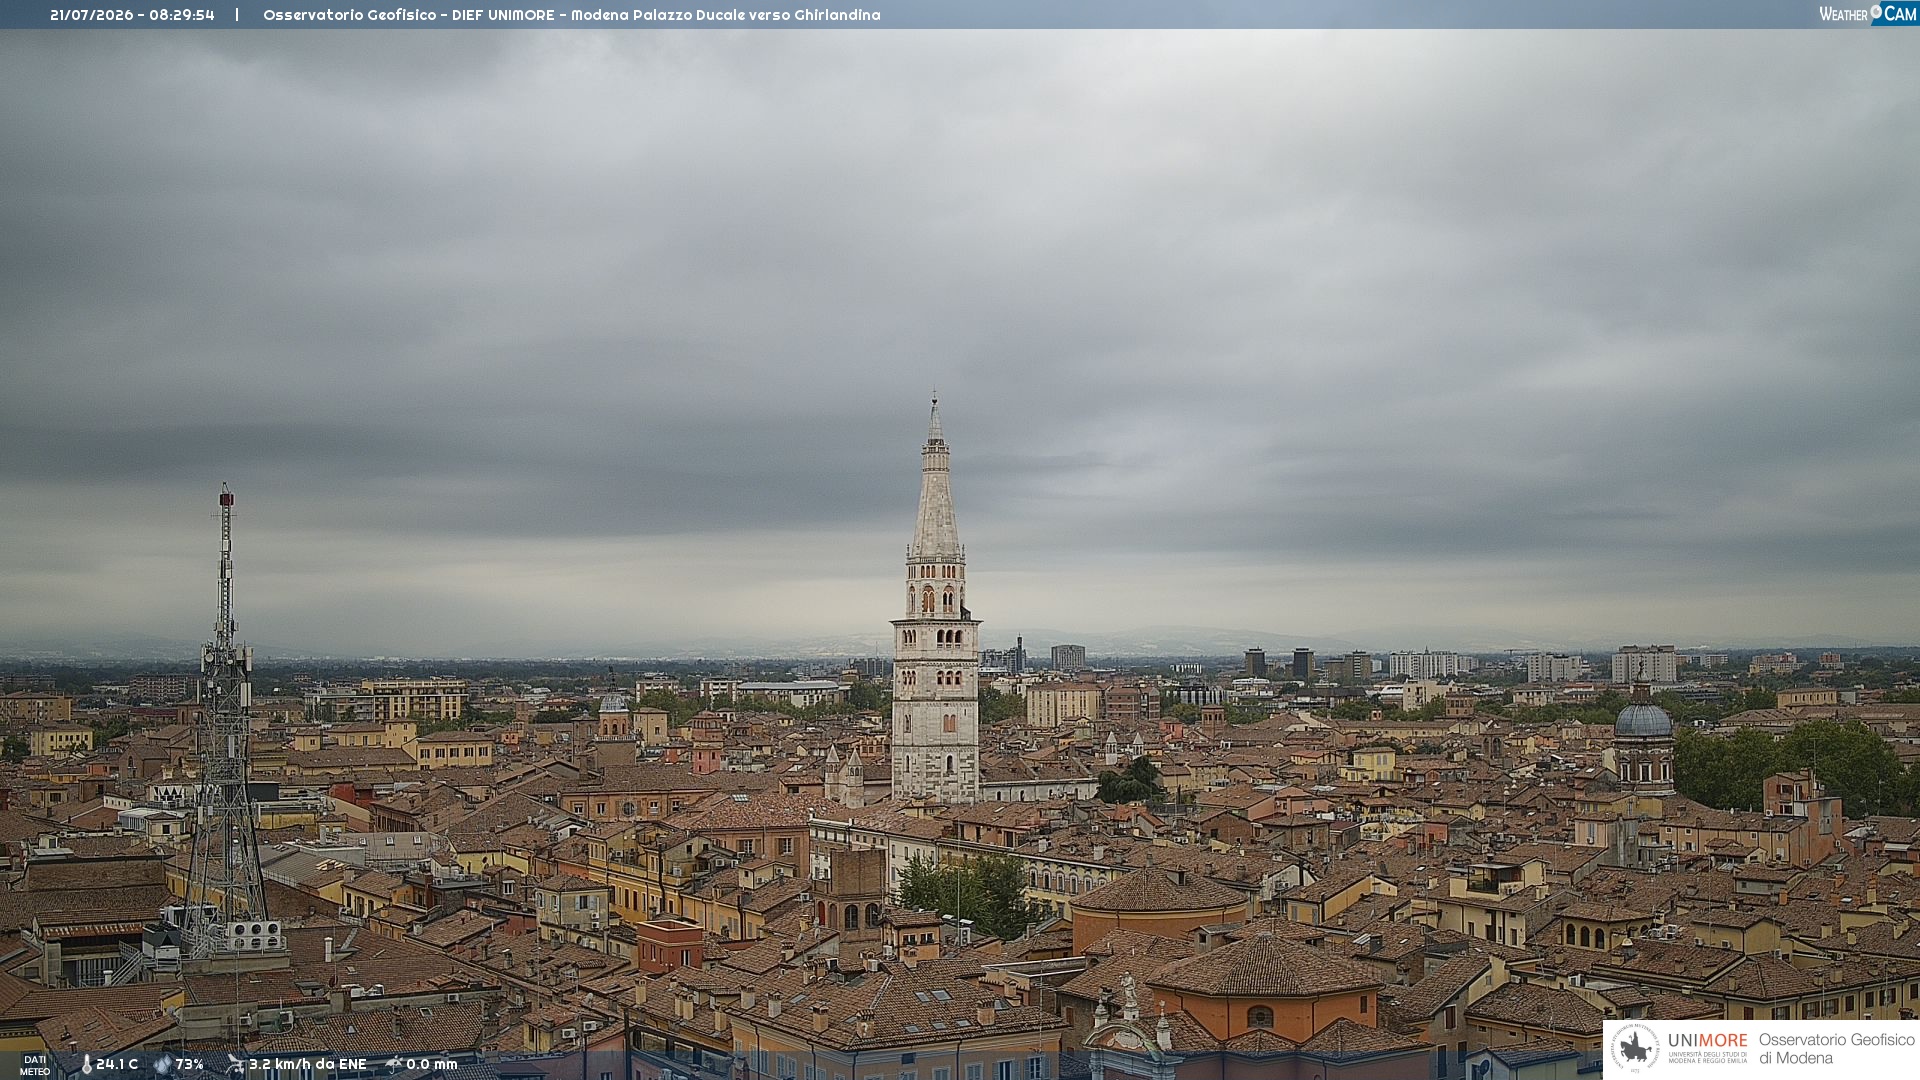The image size is (1920, 1080).
Task: Click the 24.1 C temperature reading
Action: click(x=117, y=1064)
